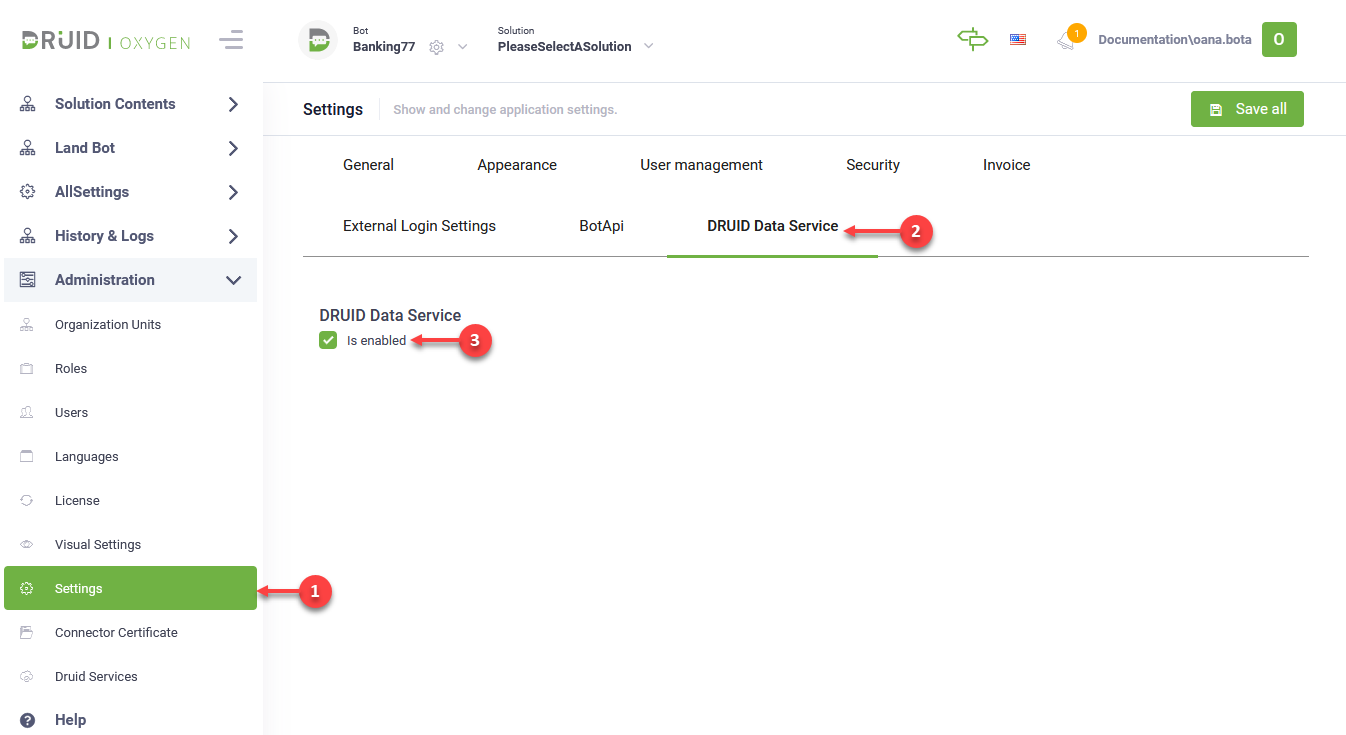The width and height of the screenshot is (1346, 735).
Task: Click the Help question mark icon
Action: click(x=28, y=720)
